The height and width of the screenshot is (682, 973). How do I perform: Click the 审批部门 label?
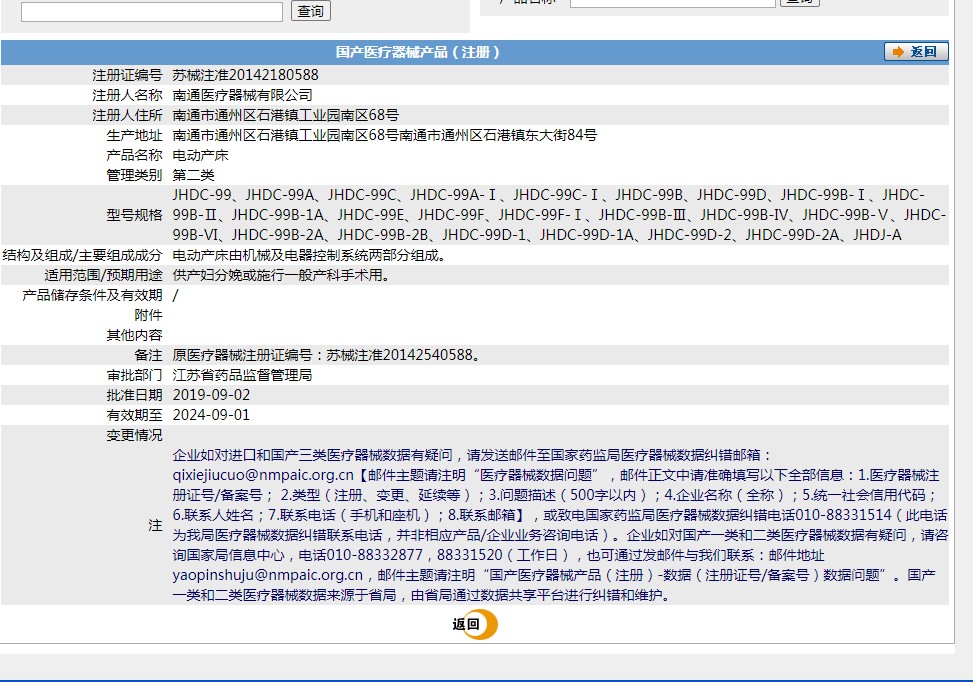click(134, 375)
